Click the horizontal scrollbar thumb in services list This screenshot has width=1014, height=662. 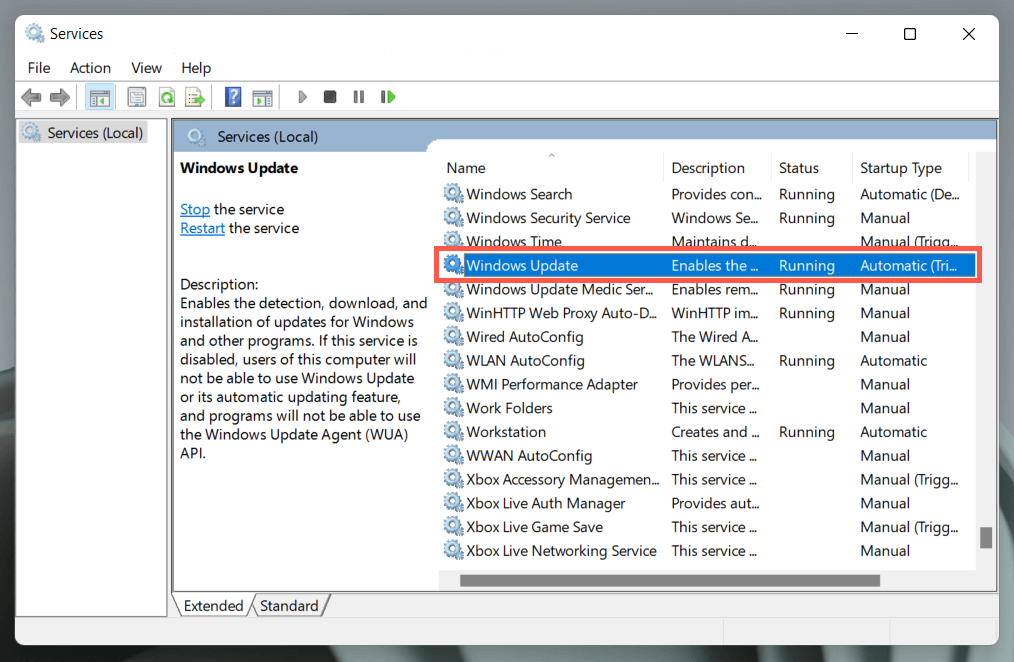(669, 581)
